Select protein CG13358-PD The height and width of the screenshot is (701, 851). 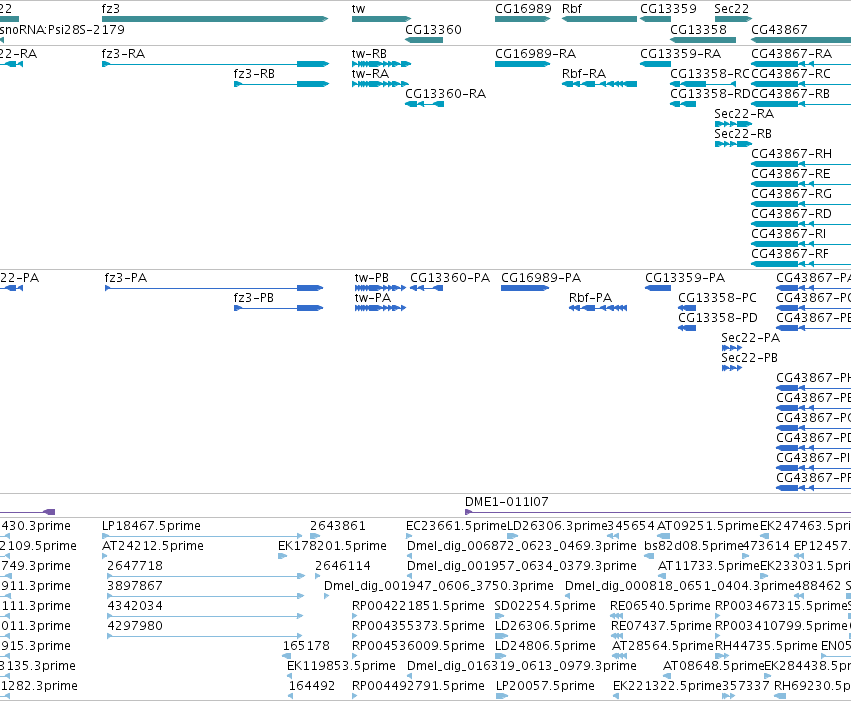coord(687,328)
